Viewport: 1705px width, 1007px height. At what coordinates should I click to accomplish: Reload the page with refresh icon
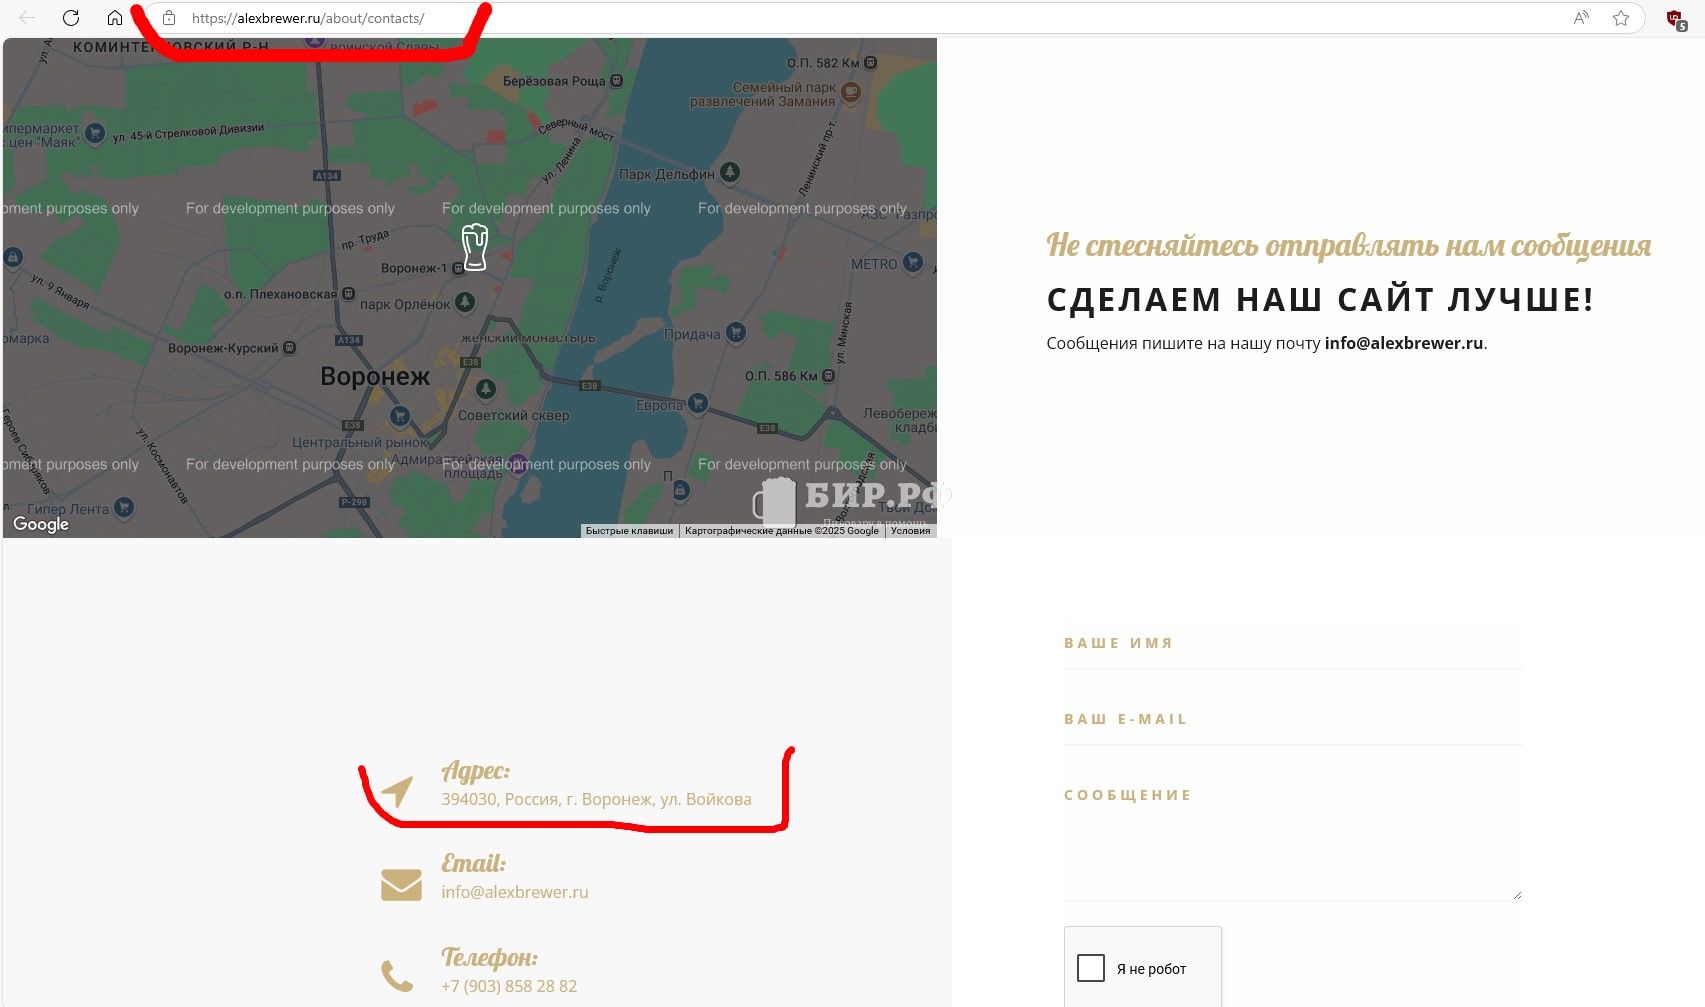tap(71, 18)
